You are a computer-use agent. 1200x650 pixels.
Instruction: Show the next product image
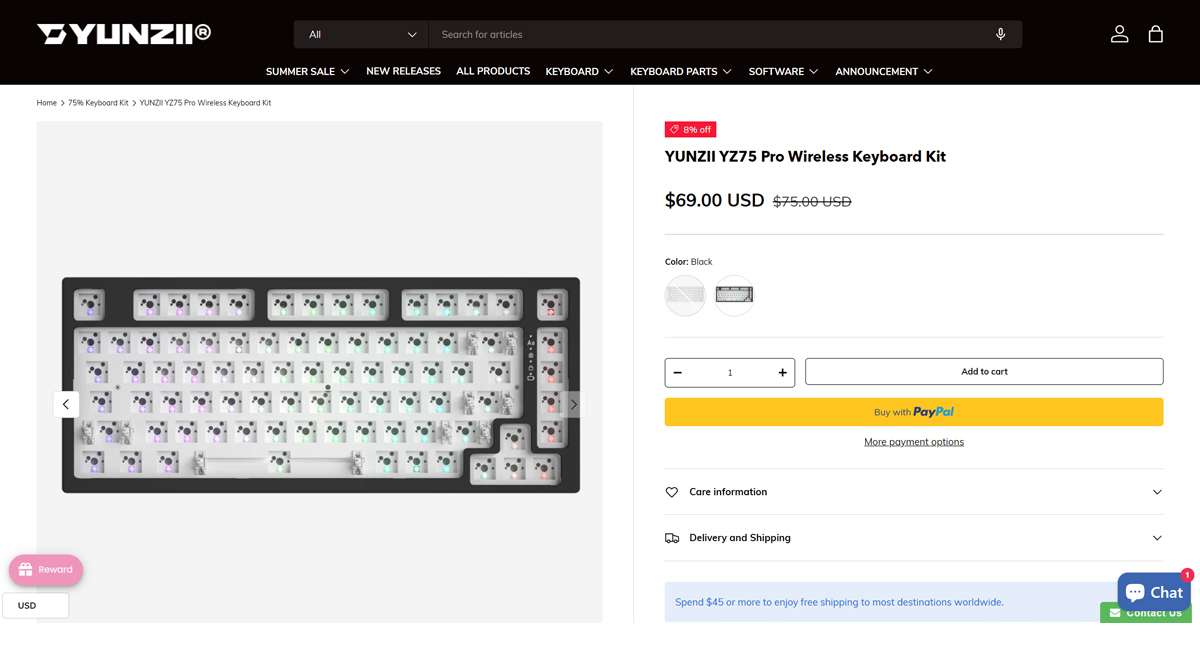(573, 404)
